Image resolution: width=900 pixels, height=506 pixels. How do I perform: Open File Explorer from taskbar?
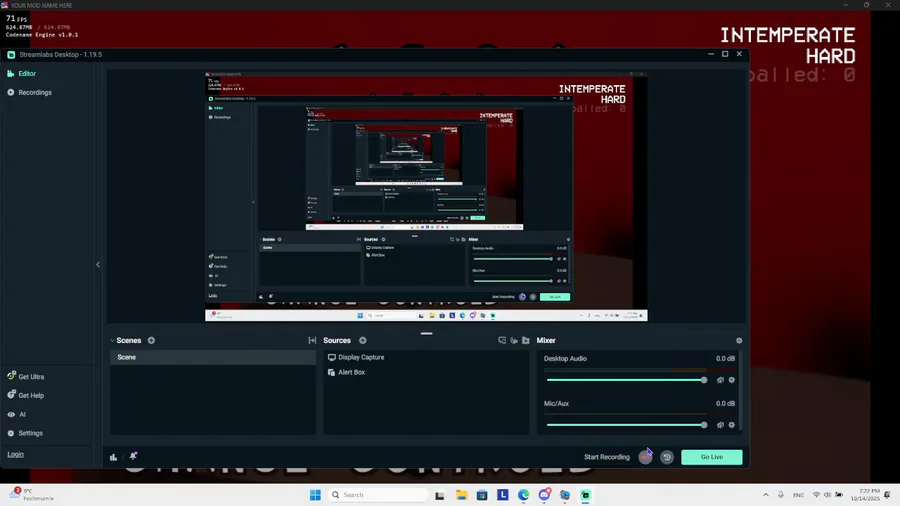(461, 495)
